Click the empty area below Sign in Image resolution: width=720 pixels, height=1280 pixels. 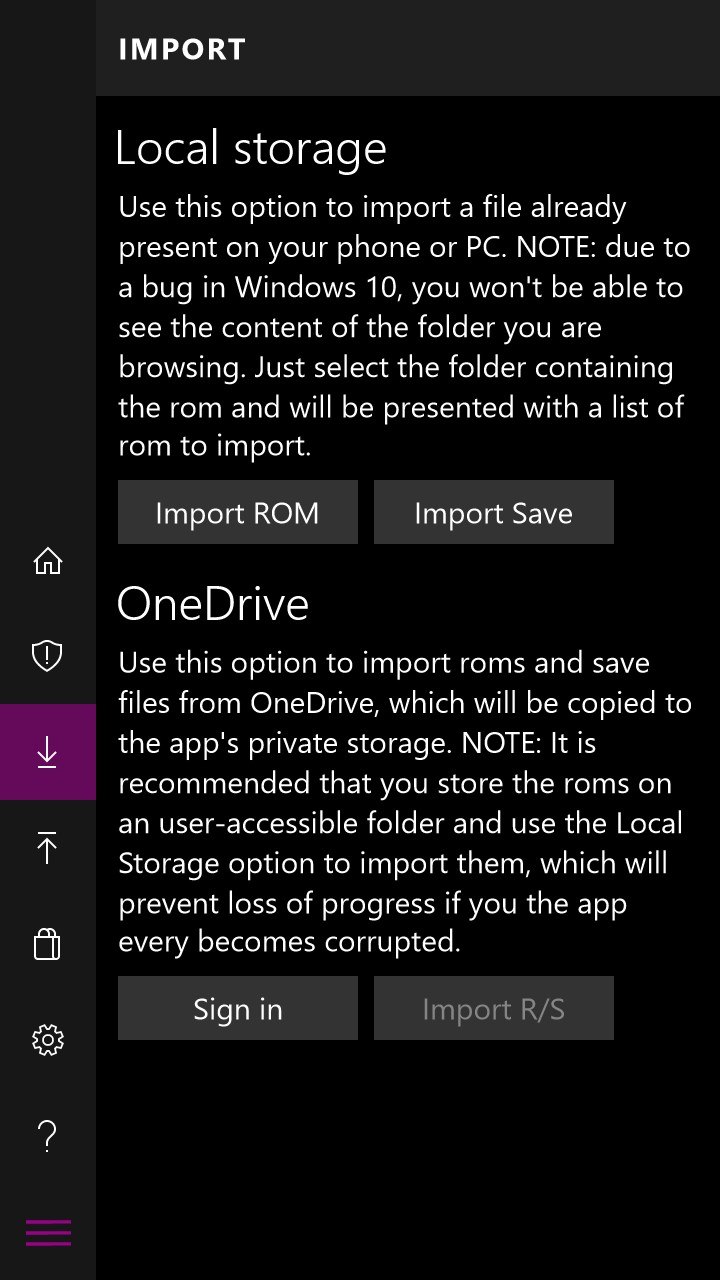408,1160
